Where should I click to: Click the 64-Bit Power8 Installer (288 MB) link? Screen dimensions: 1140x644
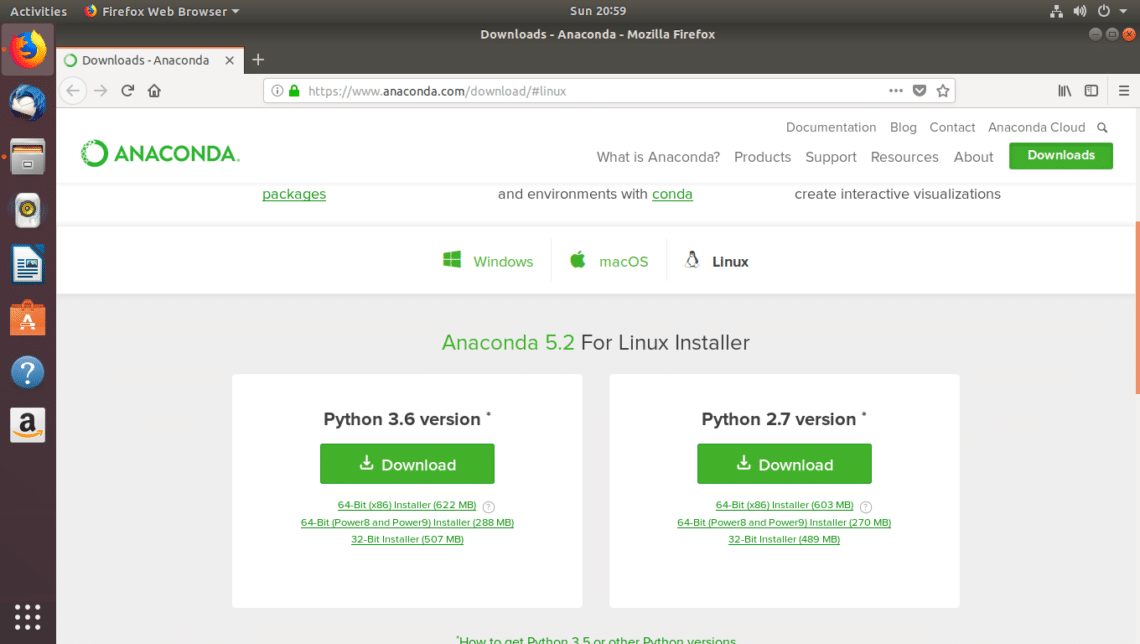point(407,523)
